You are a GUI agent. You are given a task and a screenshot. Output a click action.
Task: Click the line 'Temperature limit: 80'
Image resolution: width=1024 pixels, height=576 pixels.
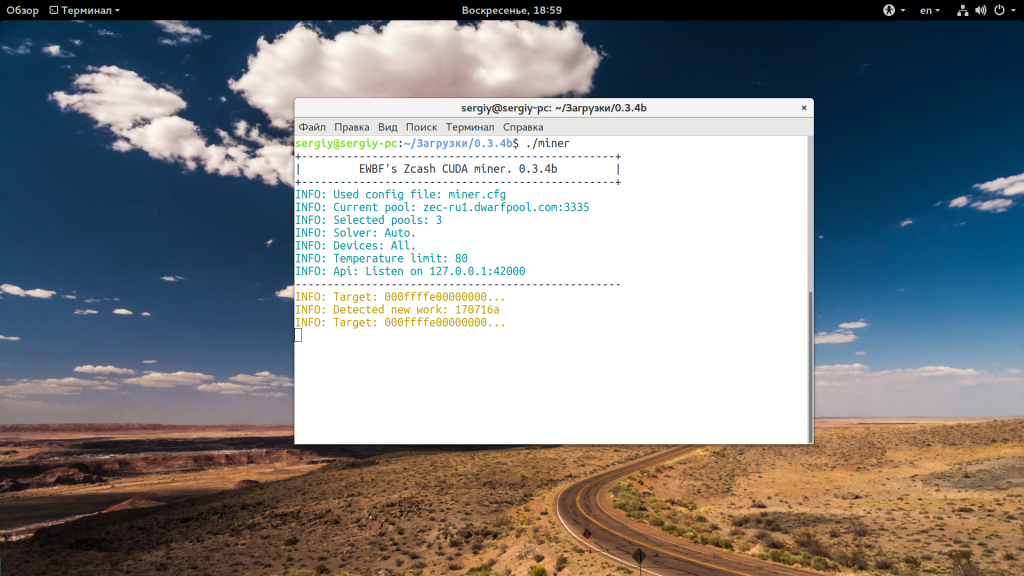click(x=381, y=259)
